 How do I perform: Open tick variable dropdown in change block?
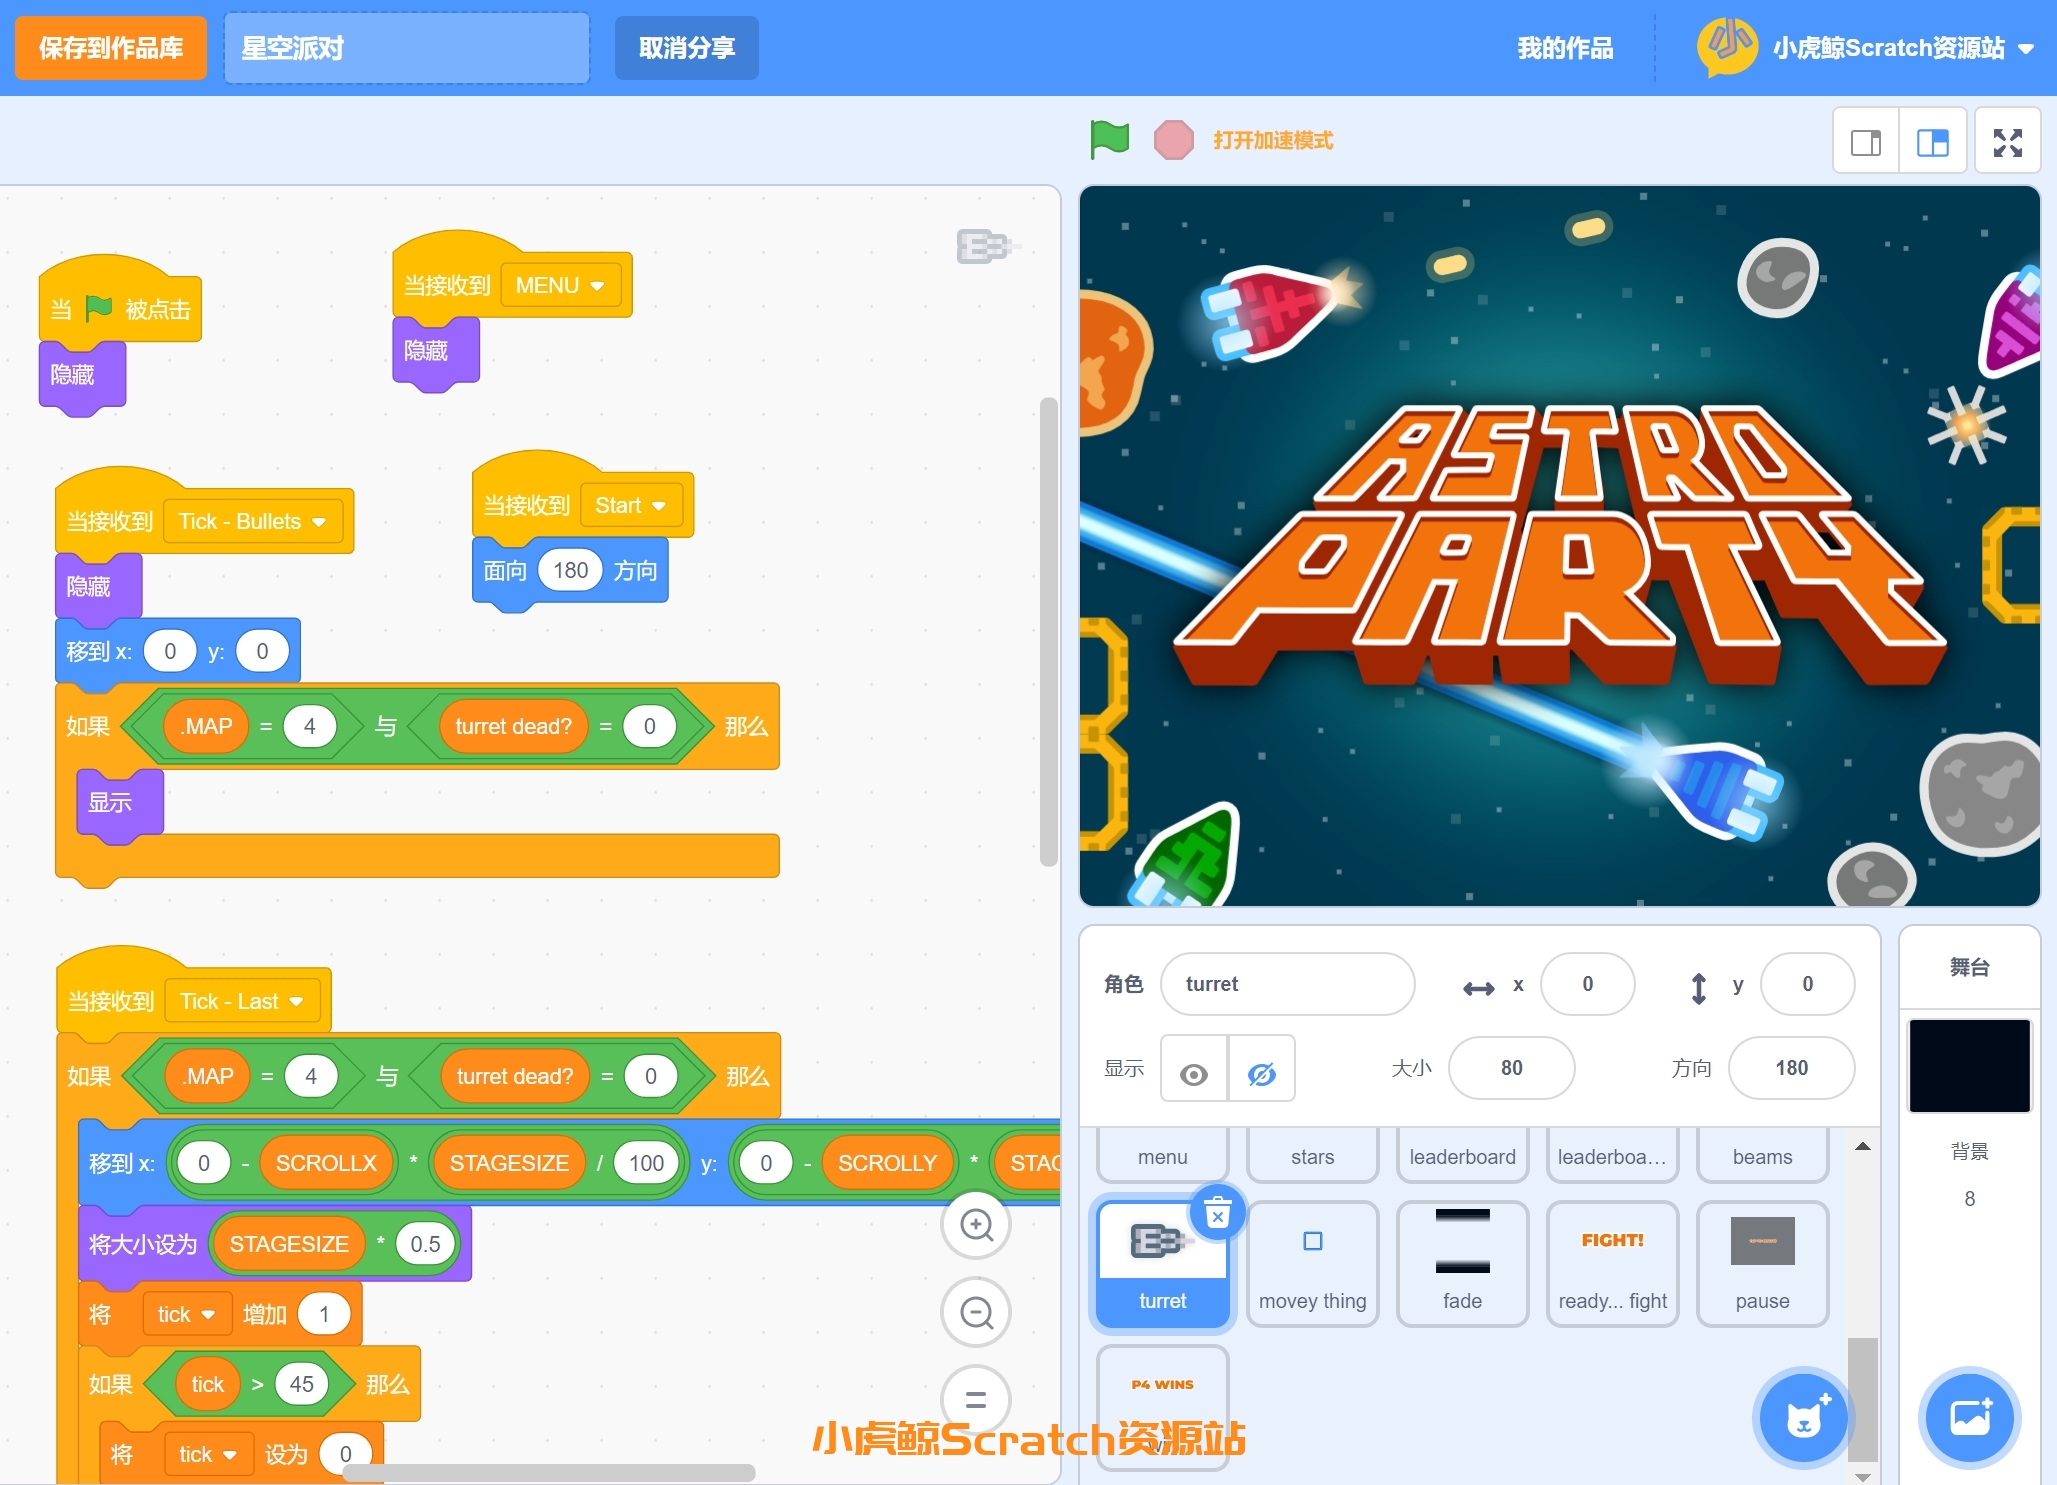pyautogui.click(x=186, y=1314)
